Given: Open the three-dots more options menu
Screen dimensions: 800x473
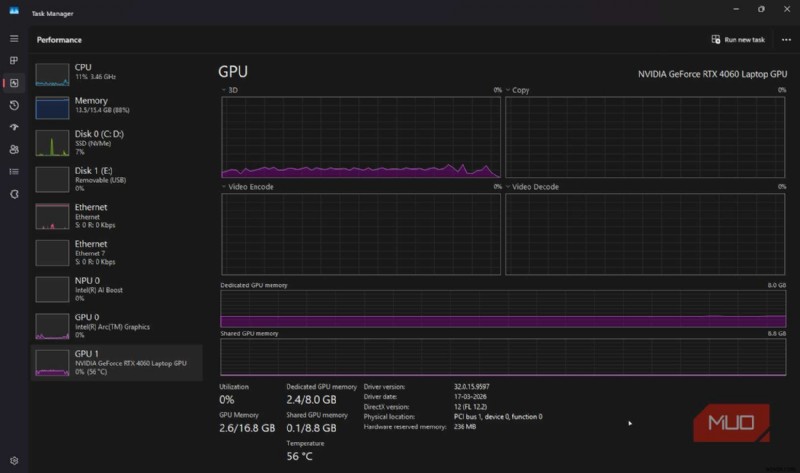Looking at the screenshot, I should point(786,40).
